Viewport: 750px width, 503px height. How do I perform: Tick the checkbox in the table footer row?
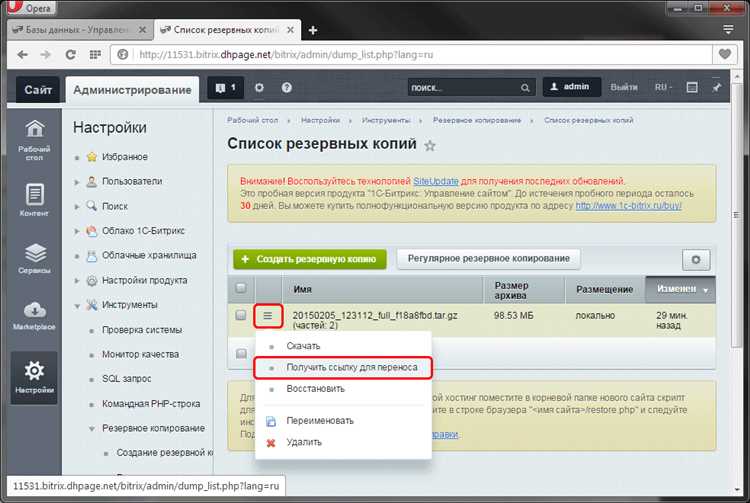(x=241, y=353)
